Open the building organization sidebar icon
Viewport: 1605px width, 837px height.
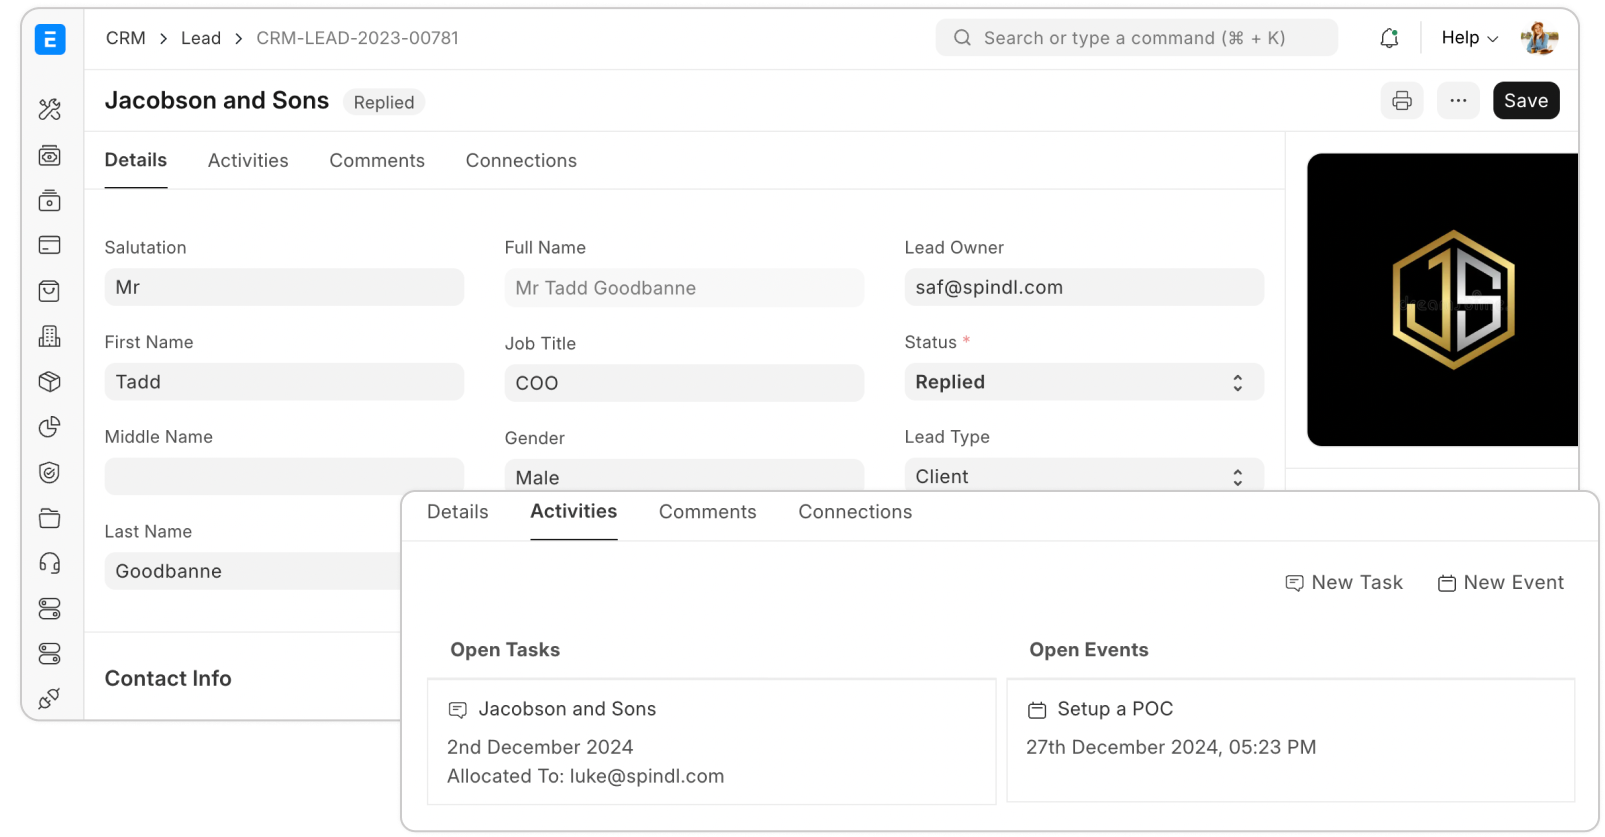click(49, 336)
